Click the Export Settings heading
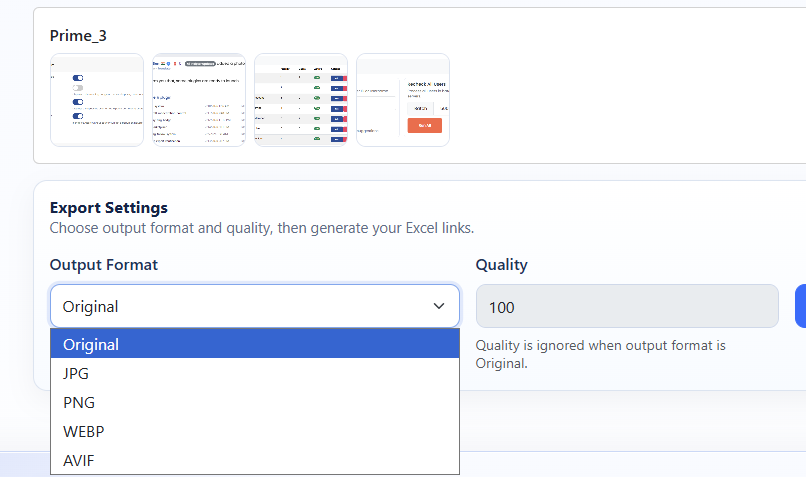The image size is (806, 477). pos(108,208)
